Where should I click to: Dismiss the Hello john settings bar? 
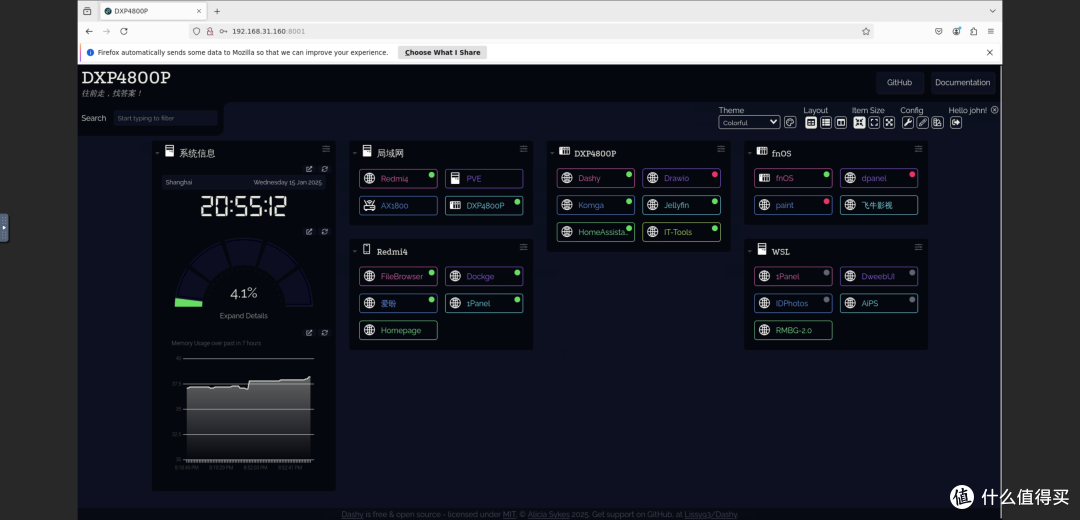point(995,110)
